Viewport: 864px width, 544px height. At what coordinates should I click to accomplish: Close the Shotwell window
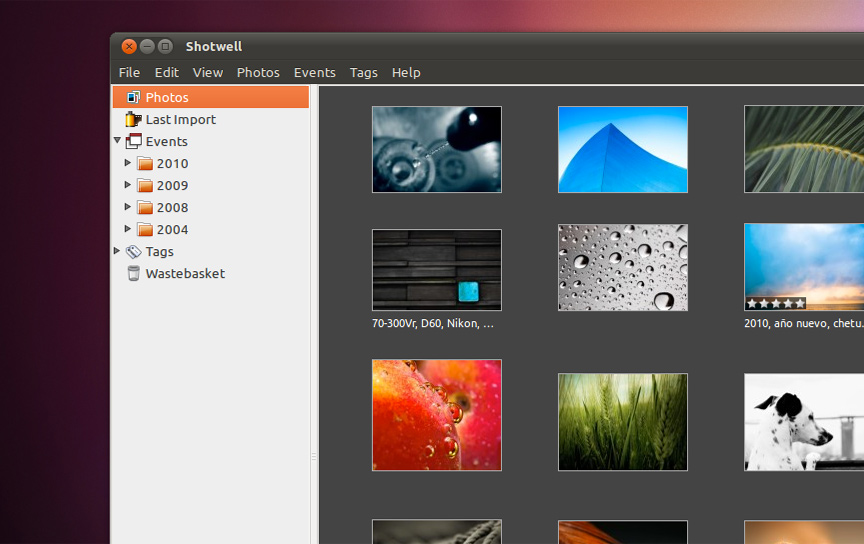[x=129, y=46]
